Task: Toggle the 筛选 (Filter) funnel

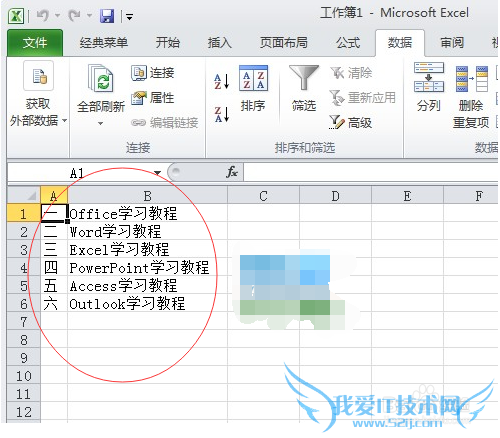Action: 304,89
